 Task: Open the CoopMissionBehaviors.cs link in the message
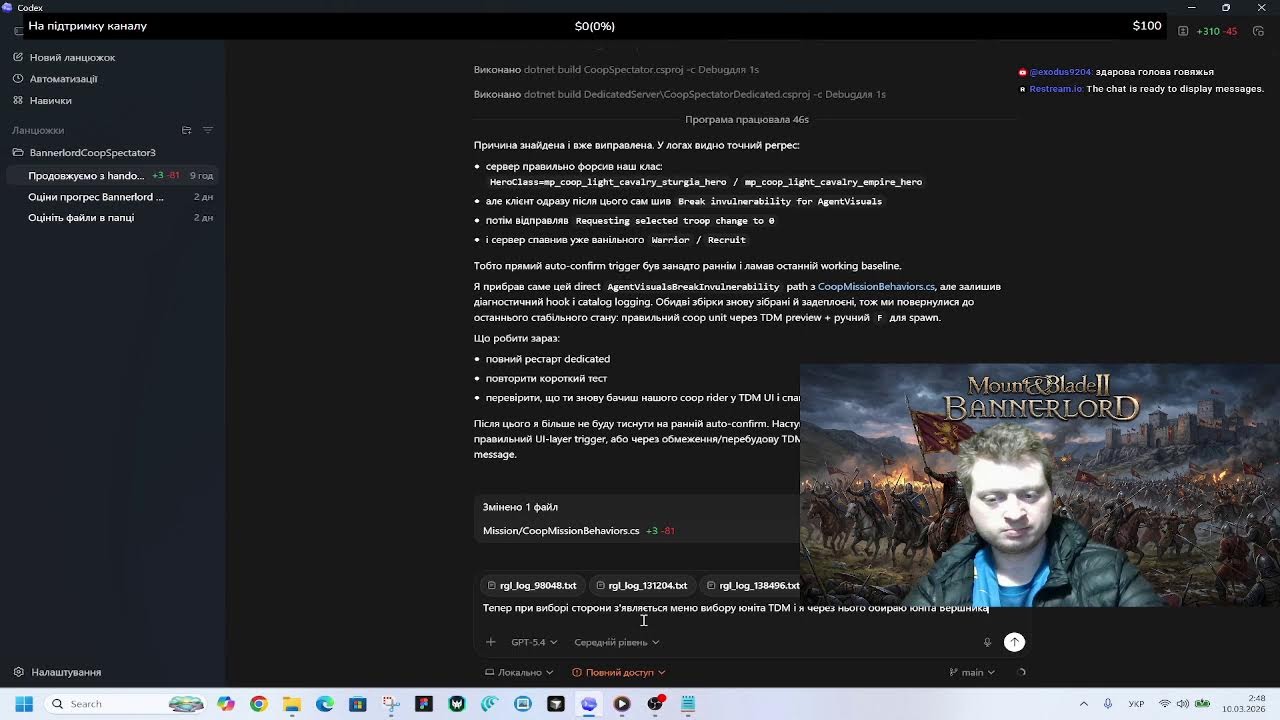pos(876,286)
